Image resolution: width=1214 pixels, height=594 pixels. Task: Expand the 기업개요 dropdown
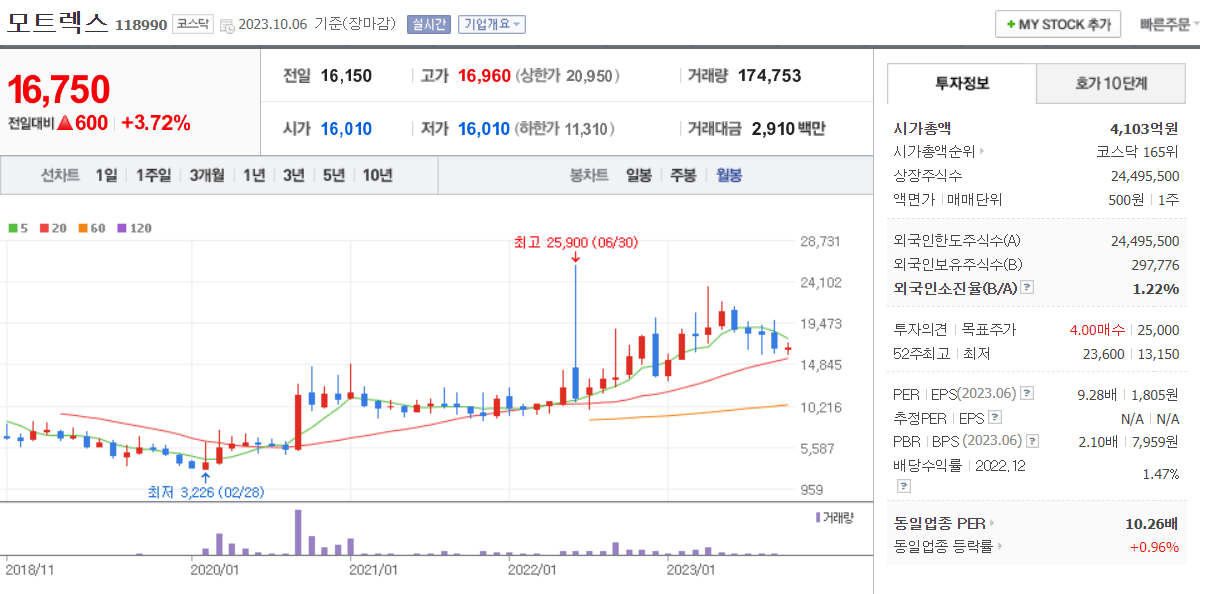(x=491, y=24)
